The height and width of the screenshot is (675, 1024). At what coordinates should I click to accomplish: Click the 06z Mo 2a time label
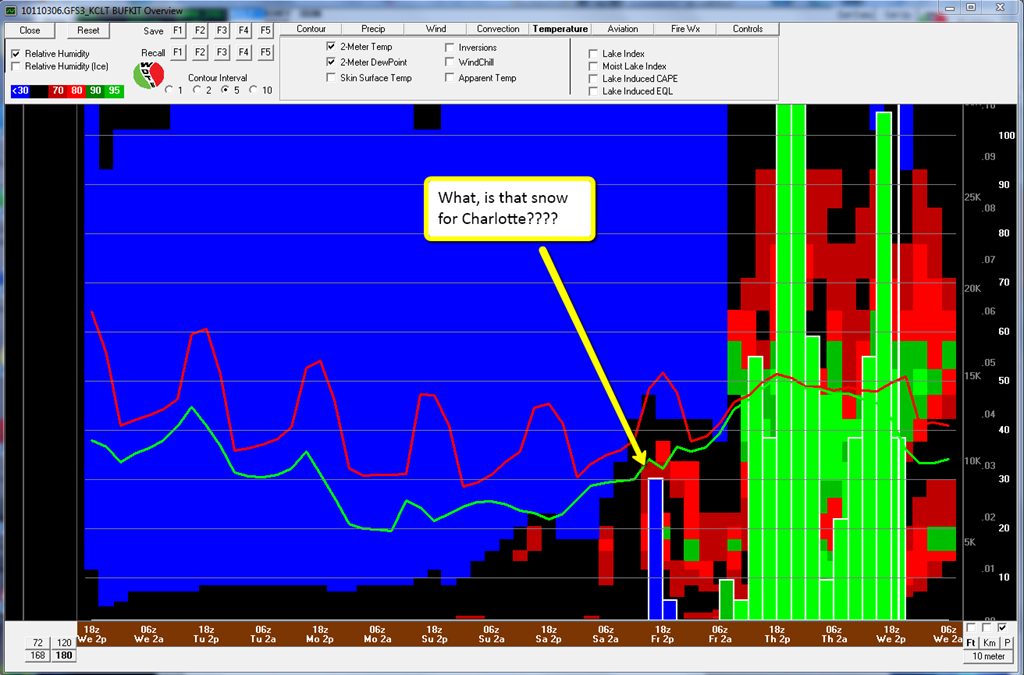tap(377, 635)
